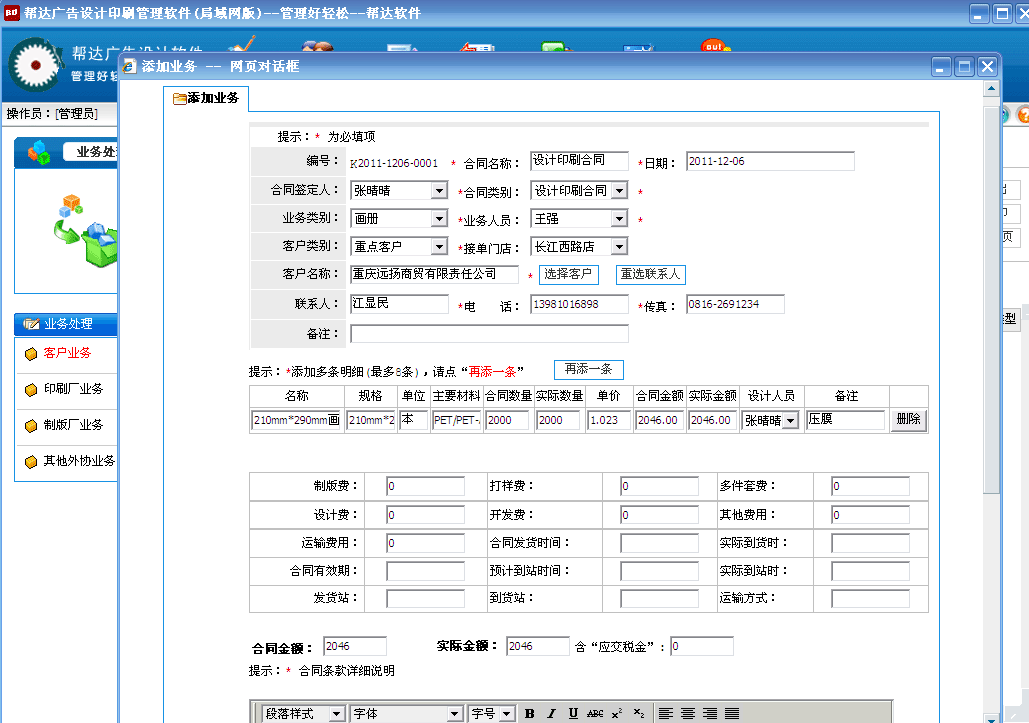Click the scroll down arrow of the dialog
Image resolution: width=1029 pixels, height=723 pixels.
coord(991,718)
